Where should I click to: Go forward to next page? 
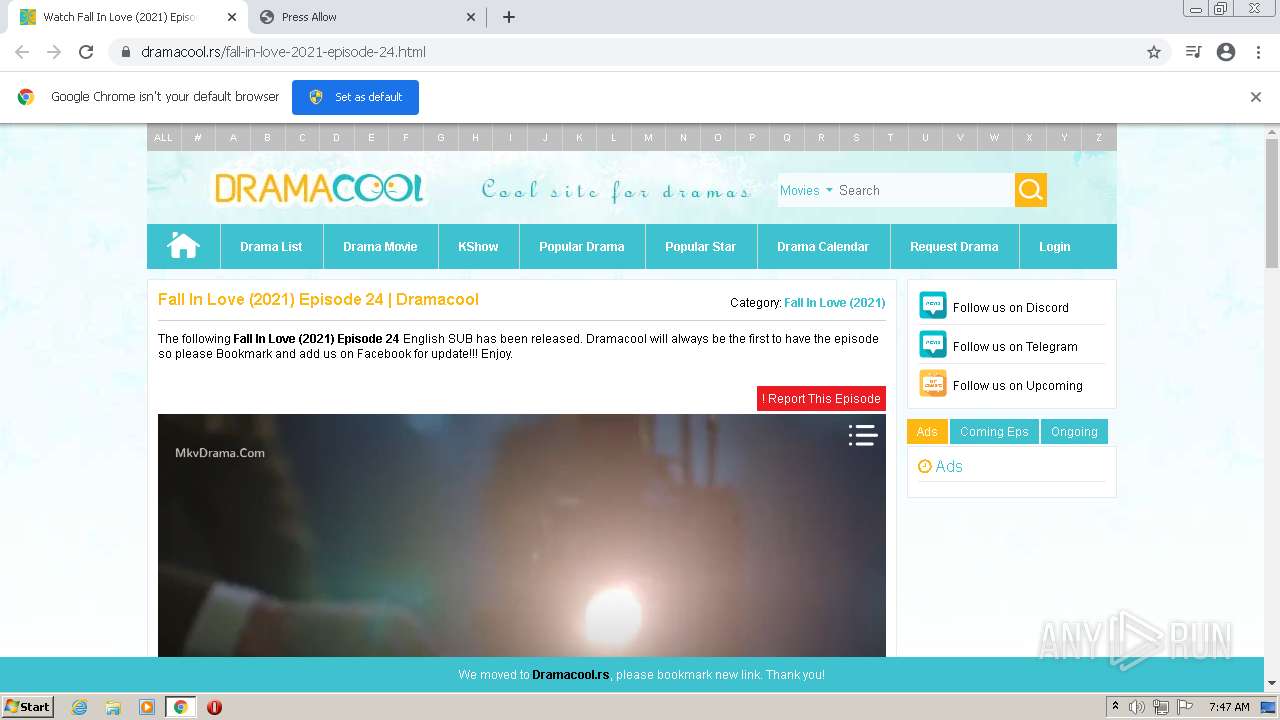(x=54, y=52)
